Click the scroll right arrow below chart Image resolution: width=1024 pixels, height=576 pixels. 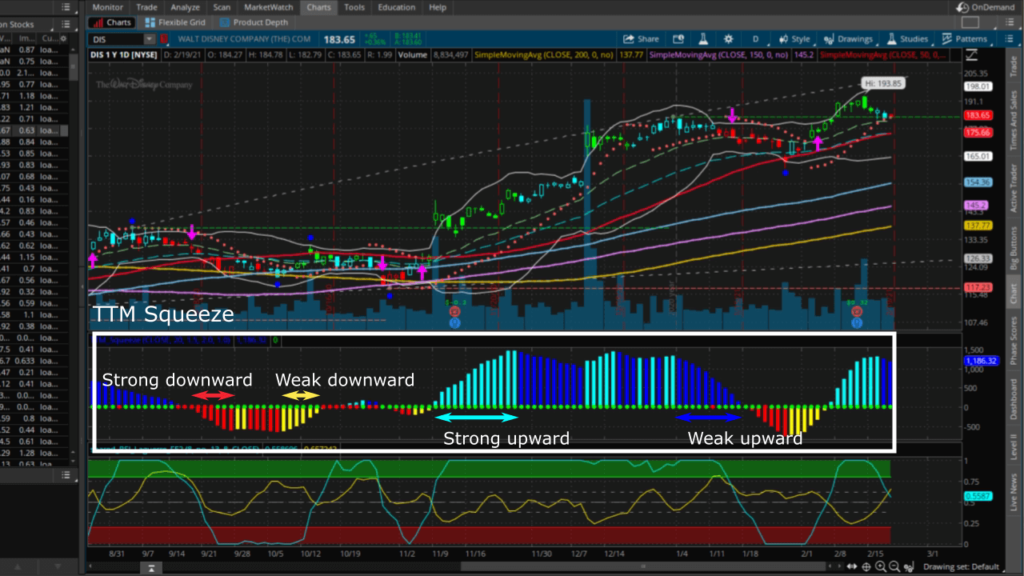(x=839, y=567)
